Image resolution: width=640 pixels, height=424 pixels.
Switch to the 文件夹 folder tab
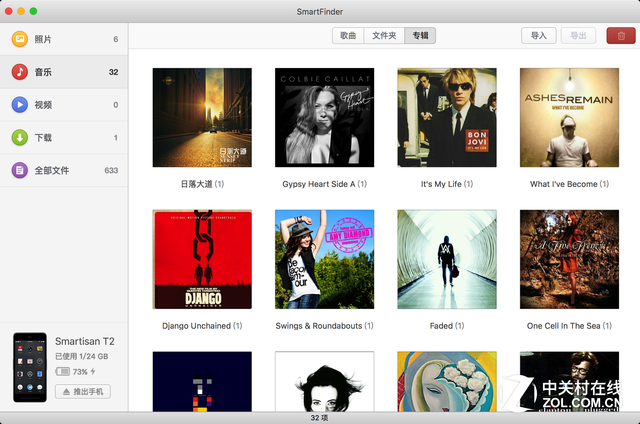tap(384, 35)
